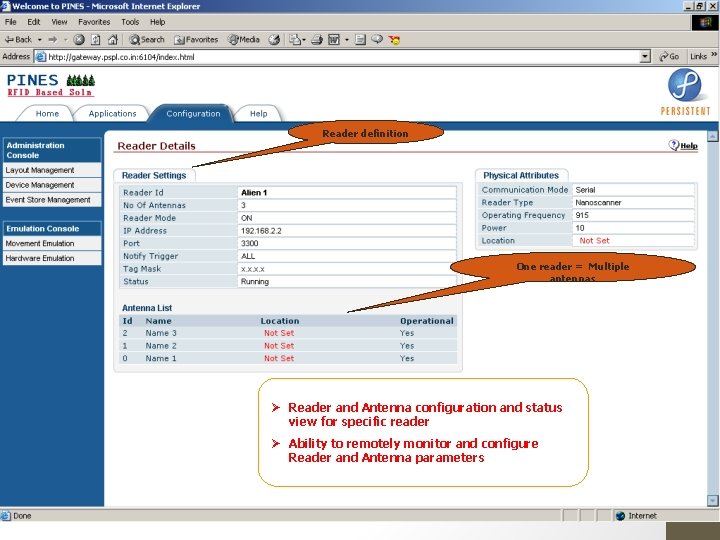This screenshot has width=720, height=540.
Task: Open Device Management in sidebar
Action: (52, 185)
